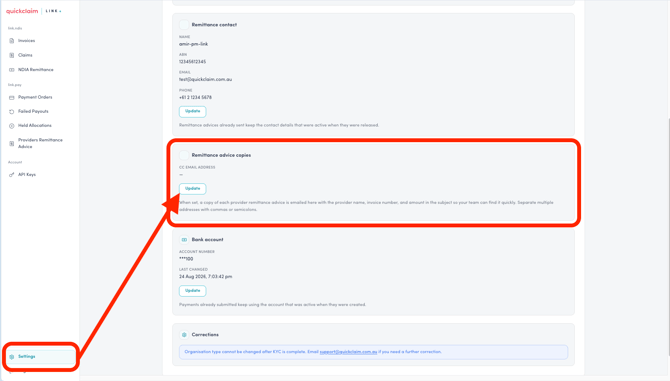The width and height of the screenshot is (670, 381).
Task: Update Remittance advice copies CC email
Action: coord(192,189)
